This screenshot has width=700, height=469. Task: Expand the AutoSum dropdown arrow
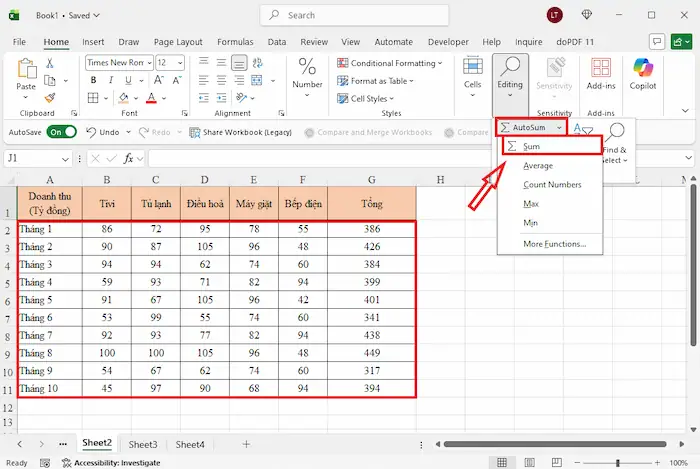click(560, 128)
